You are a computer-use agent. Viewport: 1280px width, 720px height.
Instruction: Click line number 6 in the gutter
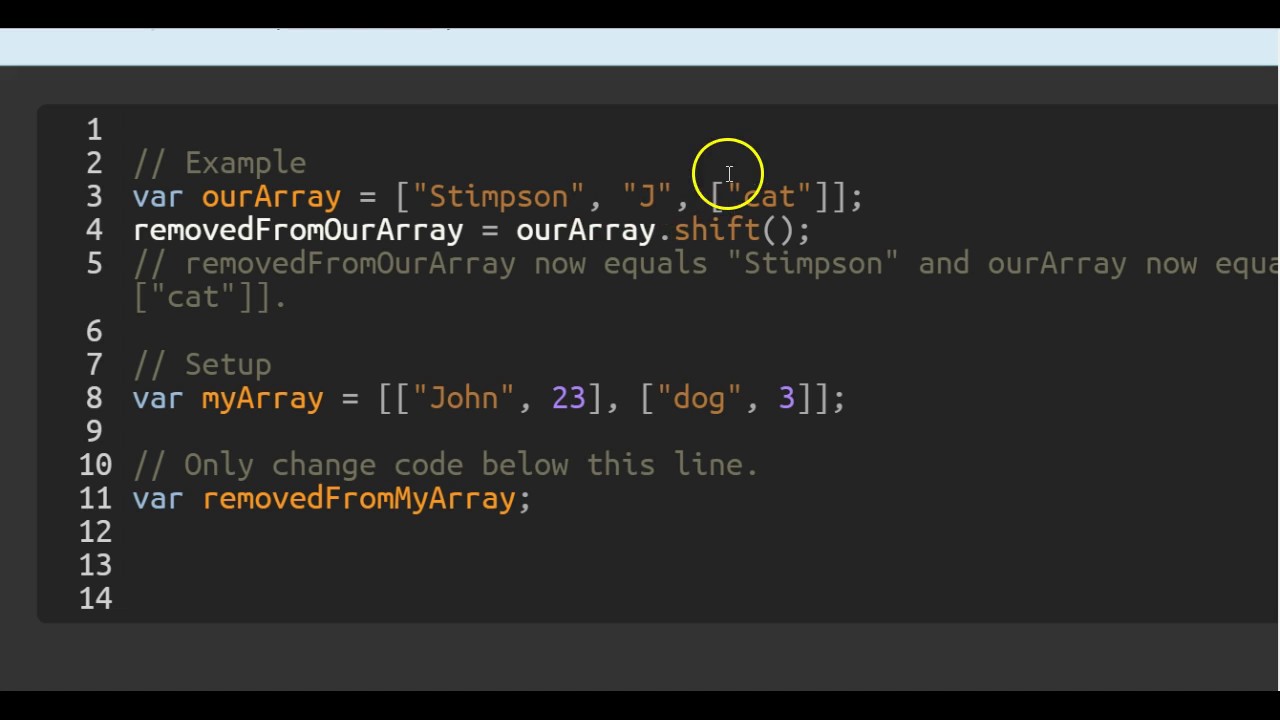click(94, 331)
